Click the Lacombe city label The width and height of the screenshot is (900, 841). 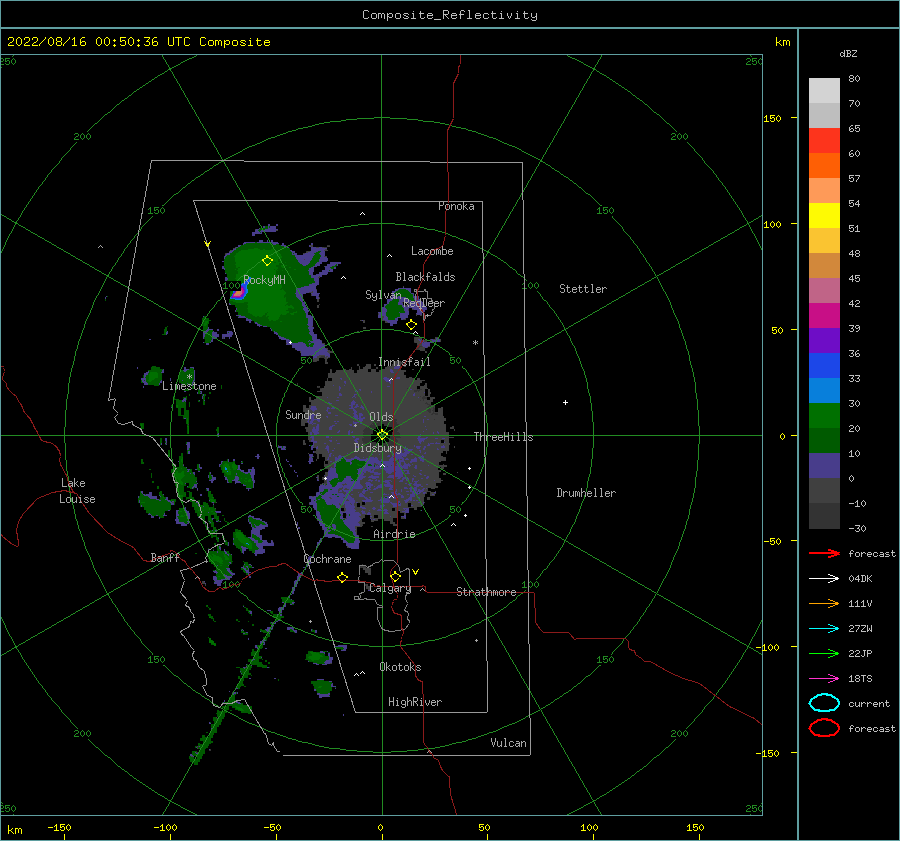click(432, 251)
